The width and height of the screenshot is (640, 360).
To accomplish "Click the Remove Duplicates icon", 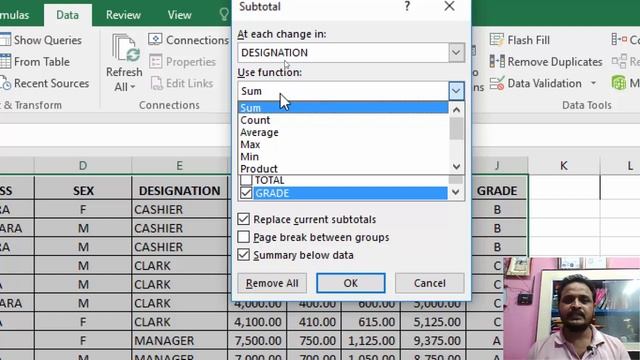I will tap(497, 62).
